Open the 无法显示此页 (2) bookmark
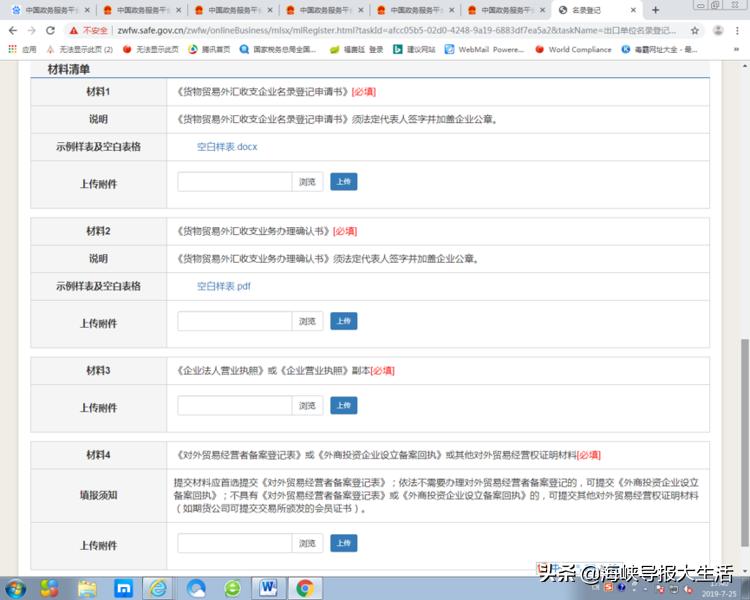 click(x=79, y=49)
